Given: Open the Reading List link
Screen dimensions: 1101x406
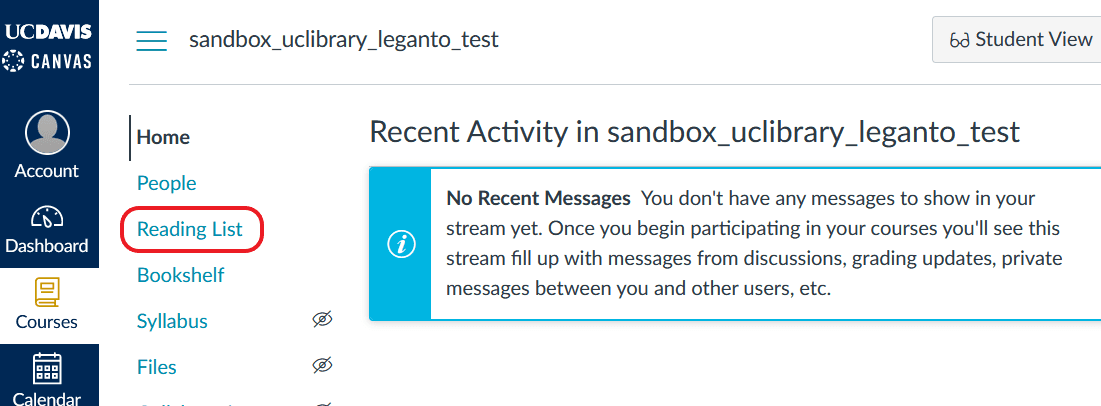Looking at the screenshot, I should click(190, 229).
